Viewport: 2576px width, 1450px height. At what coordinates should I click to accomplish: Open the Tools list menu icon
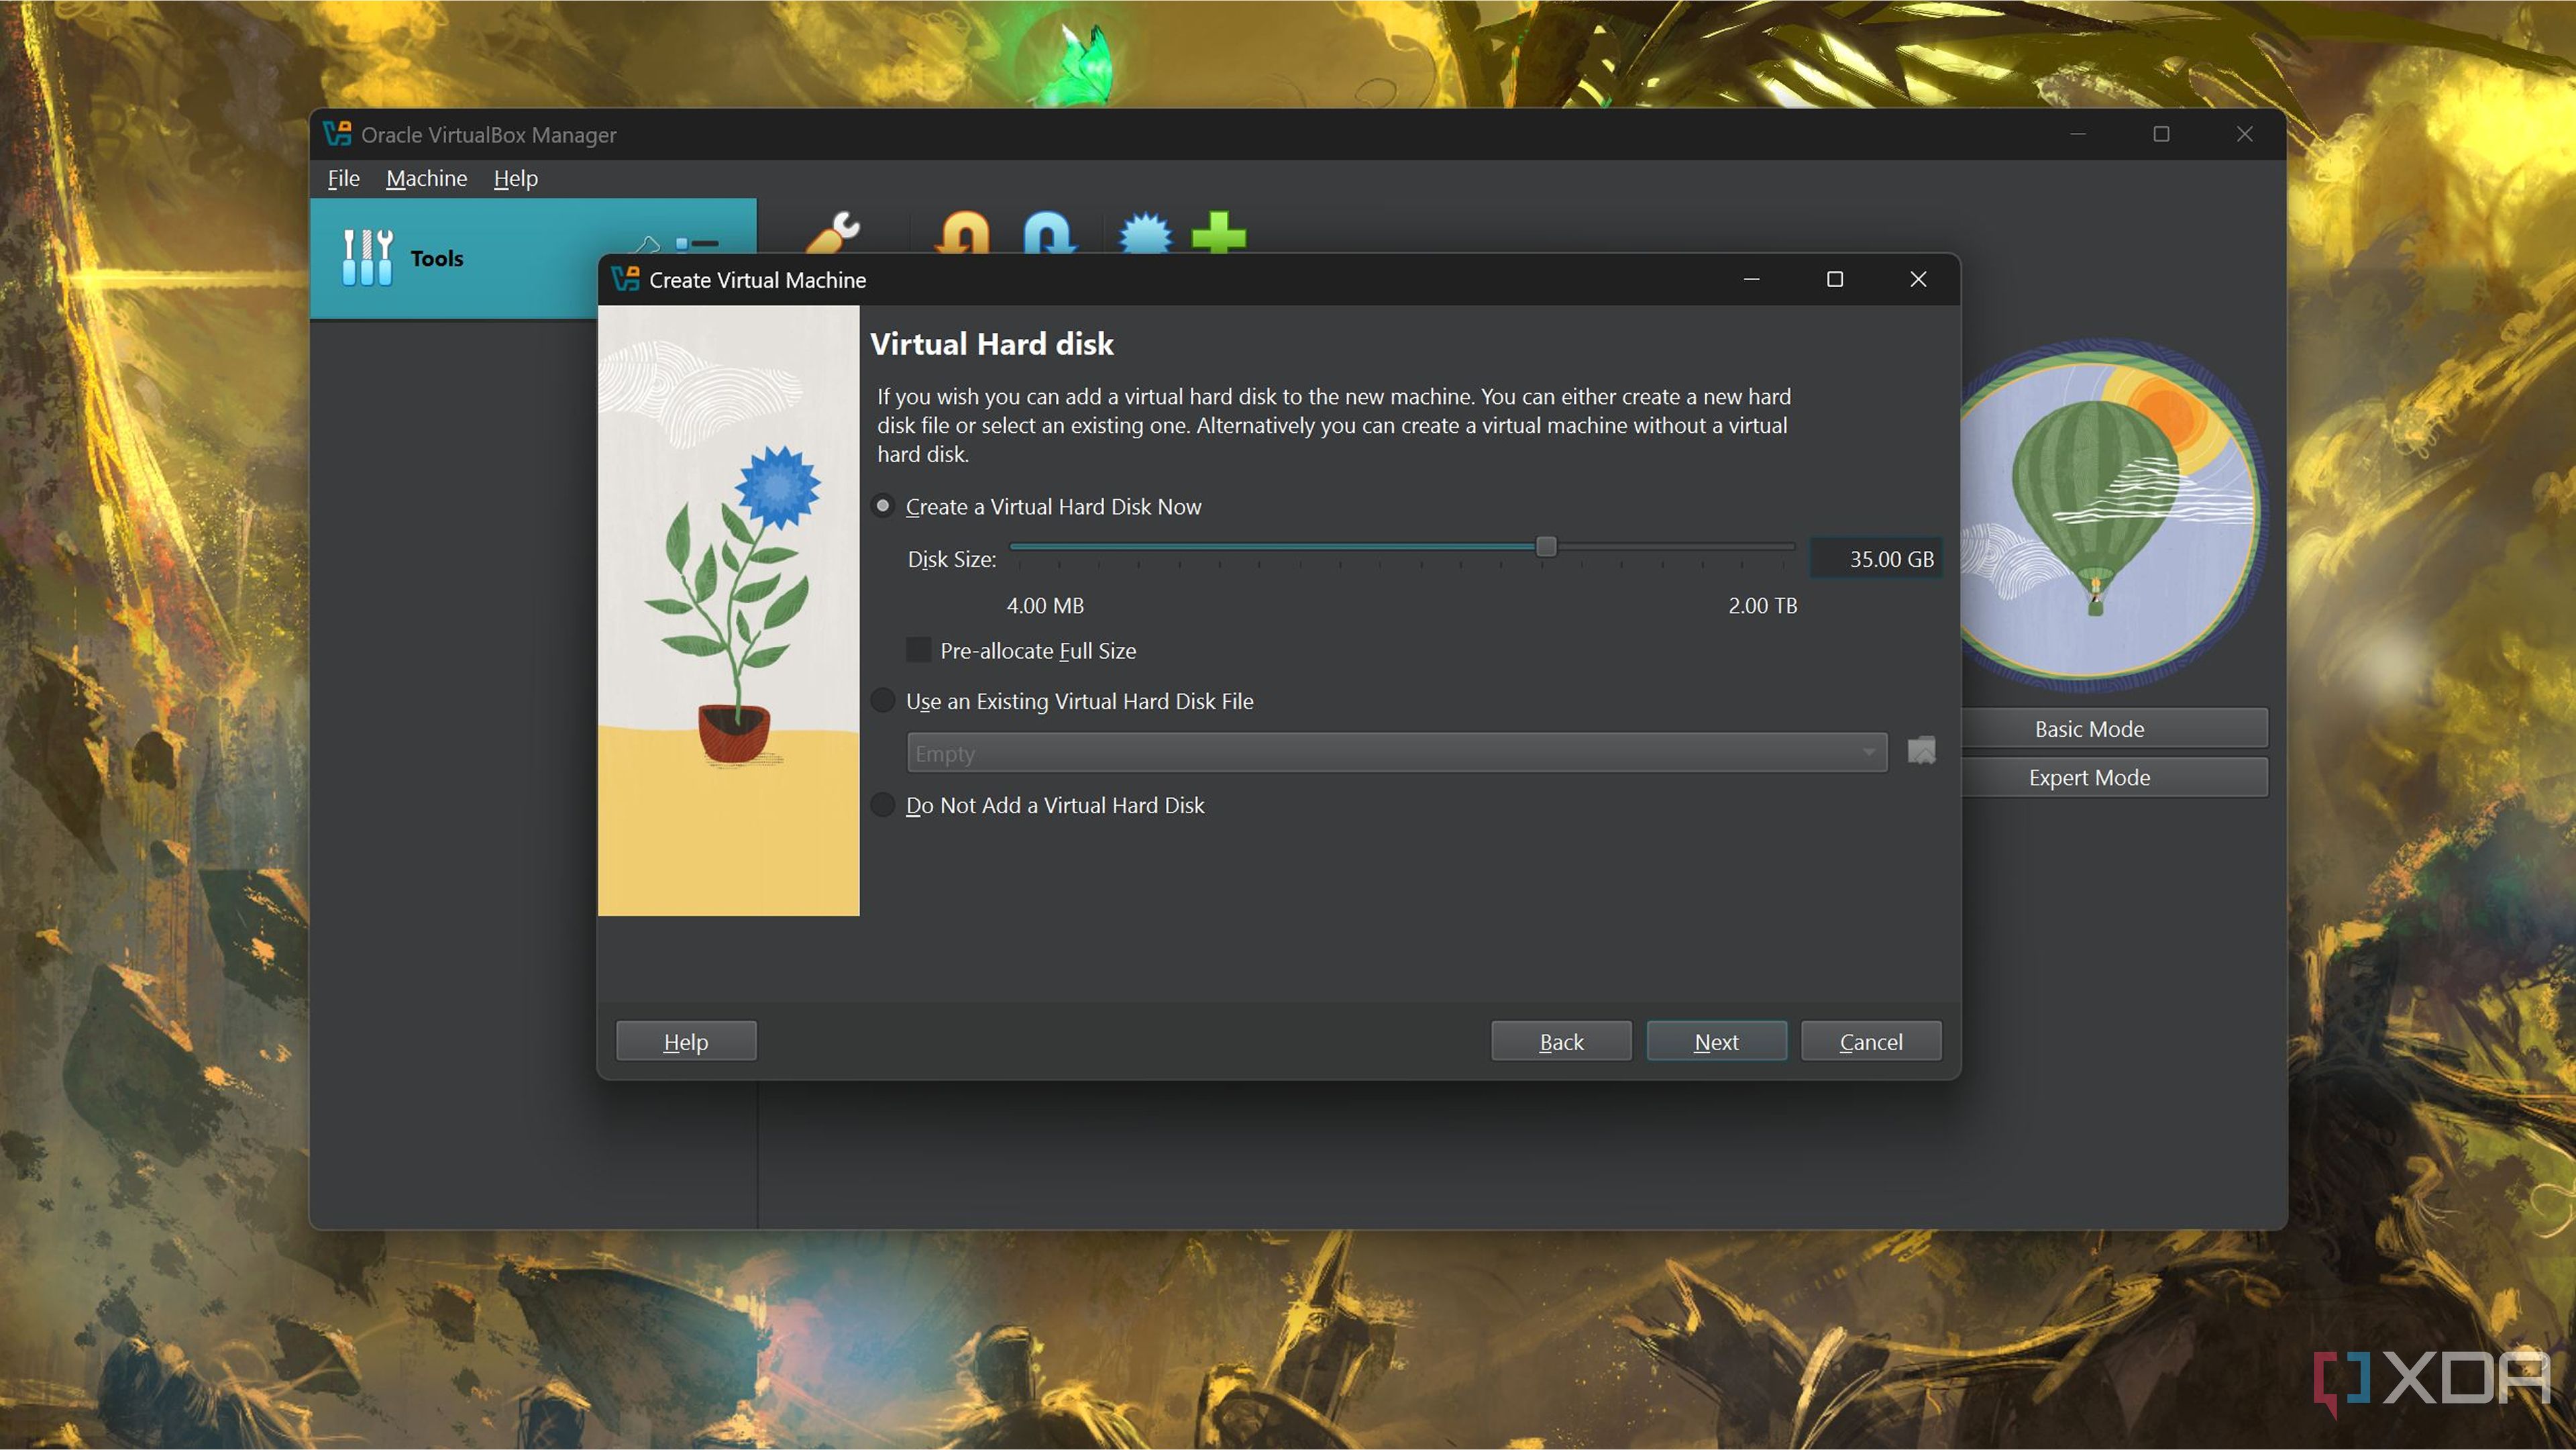697,243
